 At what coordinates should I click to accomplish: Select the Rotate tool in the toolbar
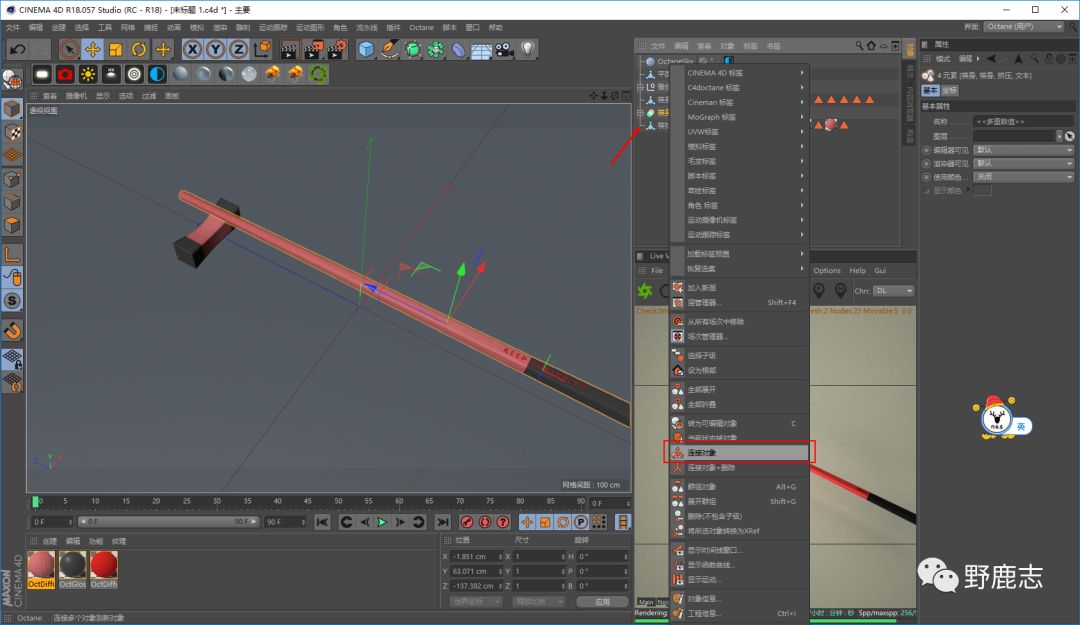point(139,49)
